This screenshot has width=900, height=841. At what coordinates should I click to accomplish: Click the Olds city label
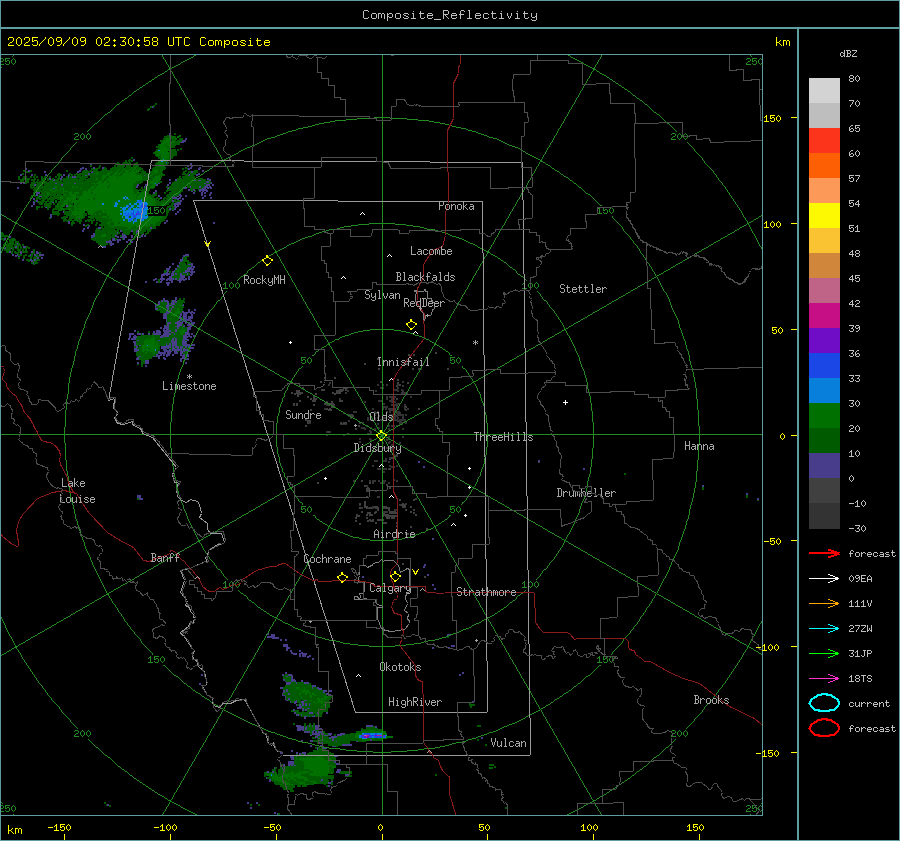tap(381, 417)
